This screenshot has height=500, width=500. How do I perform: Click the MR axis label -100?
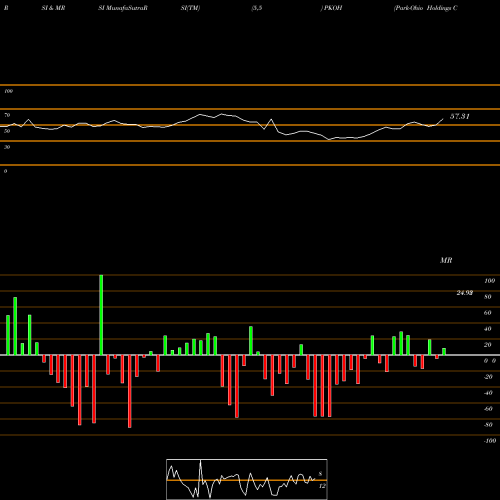click(x=489, y=441)
